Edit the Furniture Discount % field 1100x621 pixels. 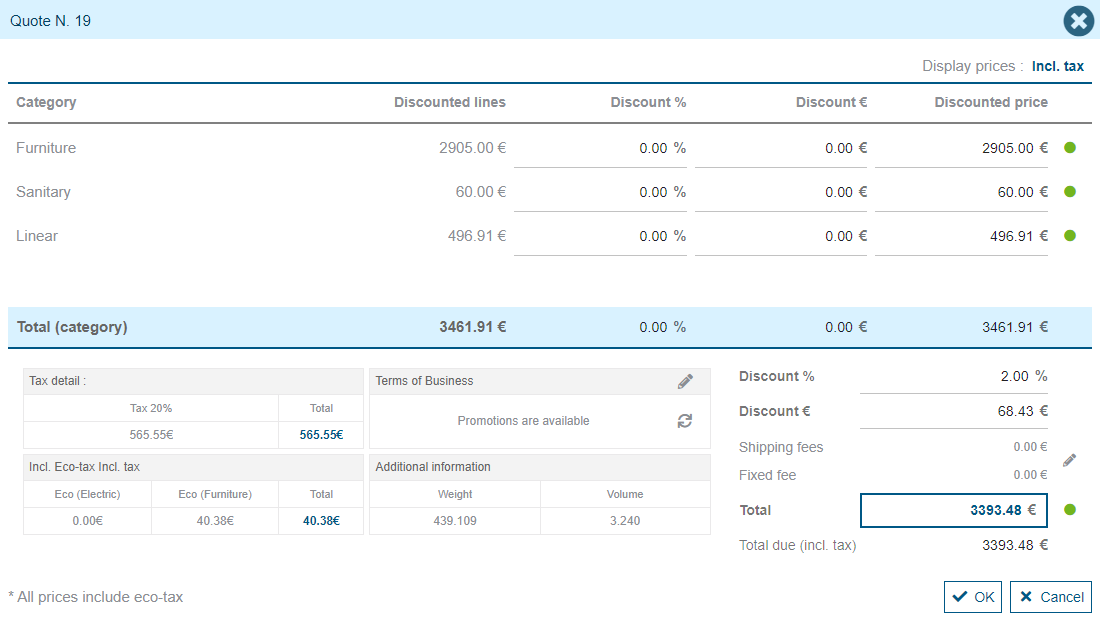click(x=600, y=148)
